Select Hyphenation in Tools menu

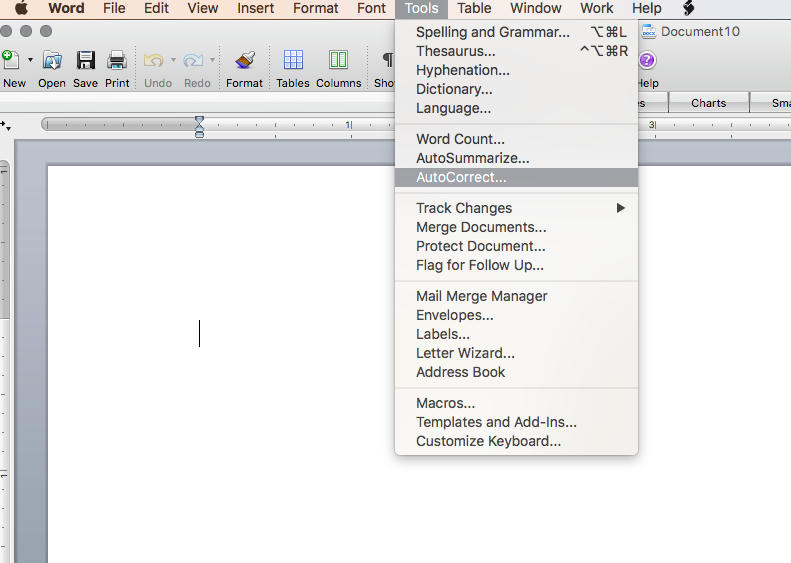pos(517,70)
